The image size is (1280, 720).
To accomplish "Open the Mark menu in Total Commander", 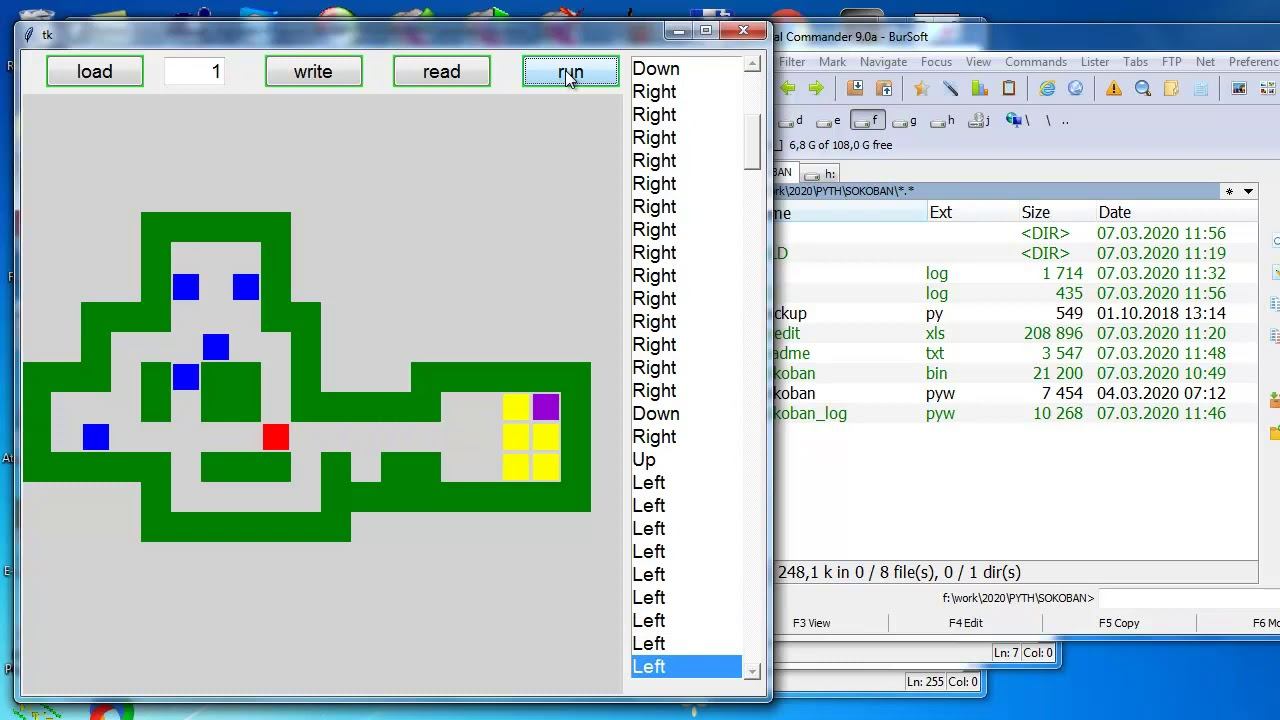I will click(832, 62).
